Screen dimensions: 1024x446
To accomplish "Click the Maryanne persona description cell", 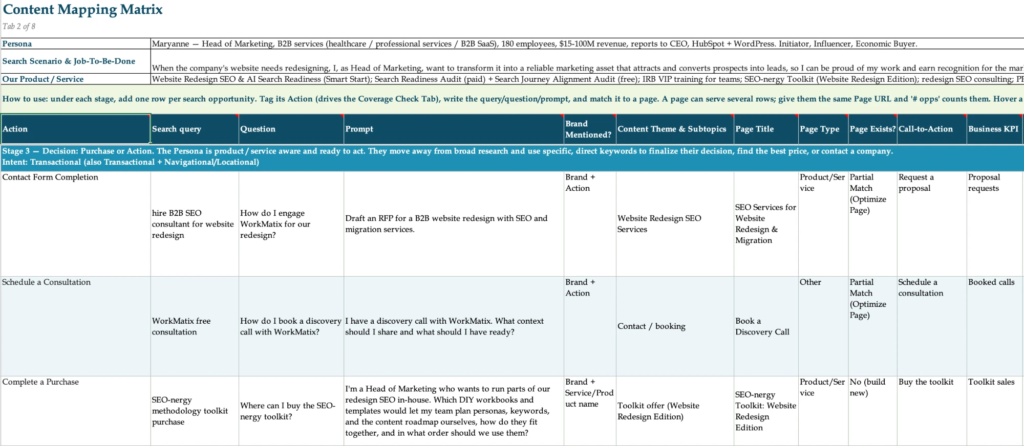I will coord(587,44).
